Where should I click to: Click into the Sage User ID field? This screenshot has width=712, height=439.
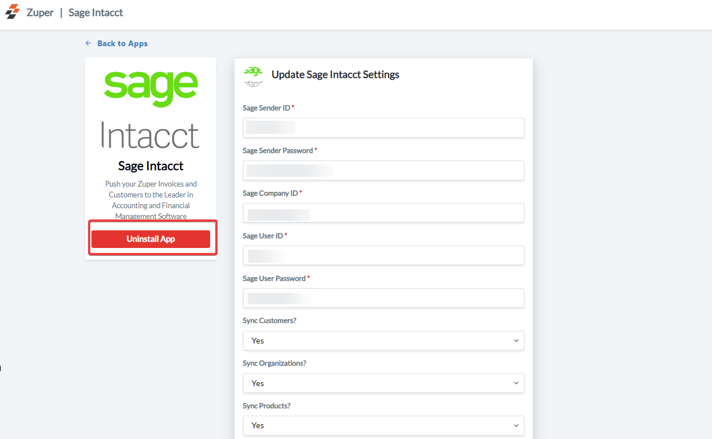(x=383, y=256)
